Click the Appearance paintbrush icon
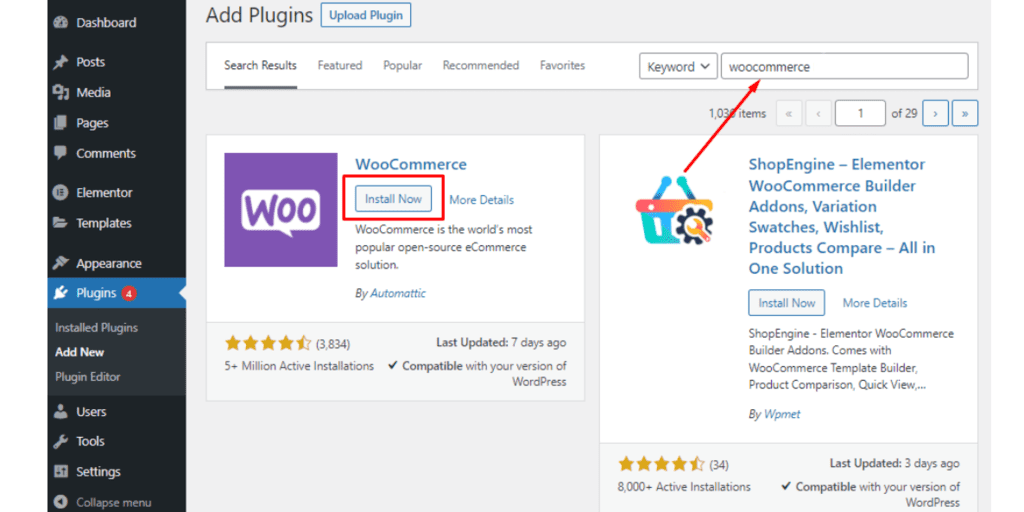This screenshot has height=512, width=1024. 61,263
